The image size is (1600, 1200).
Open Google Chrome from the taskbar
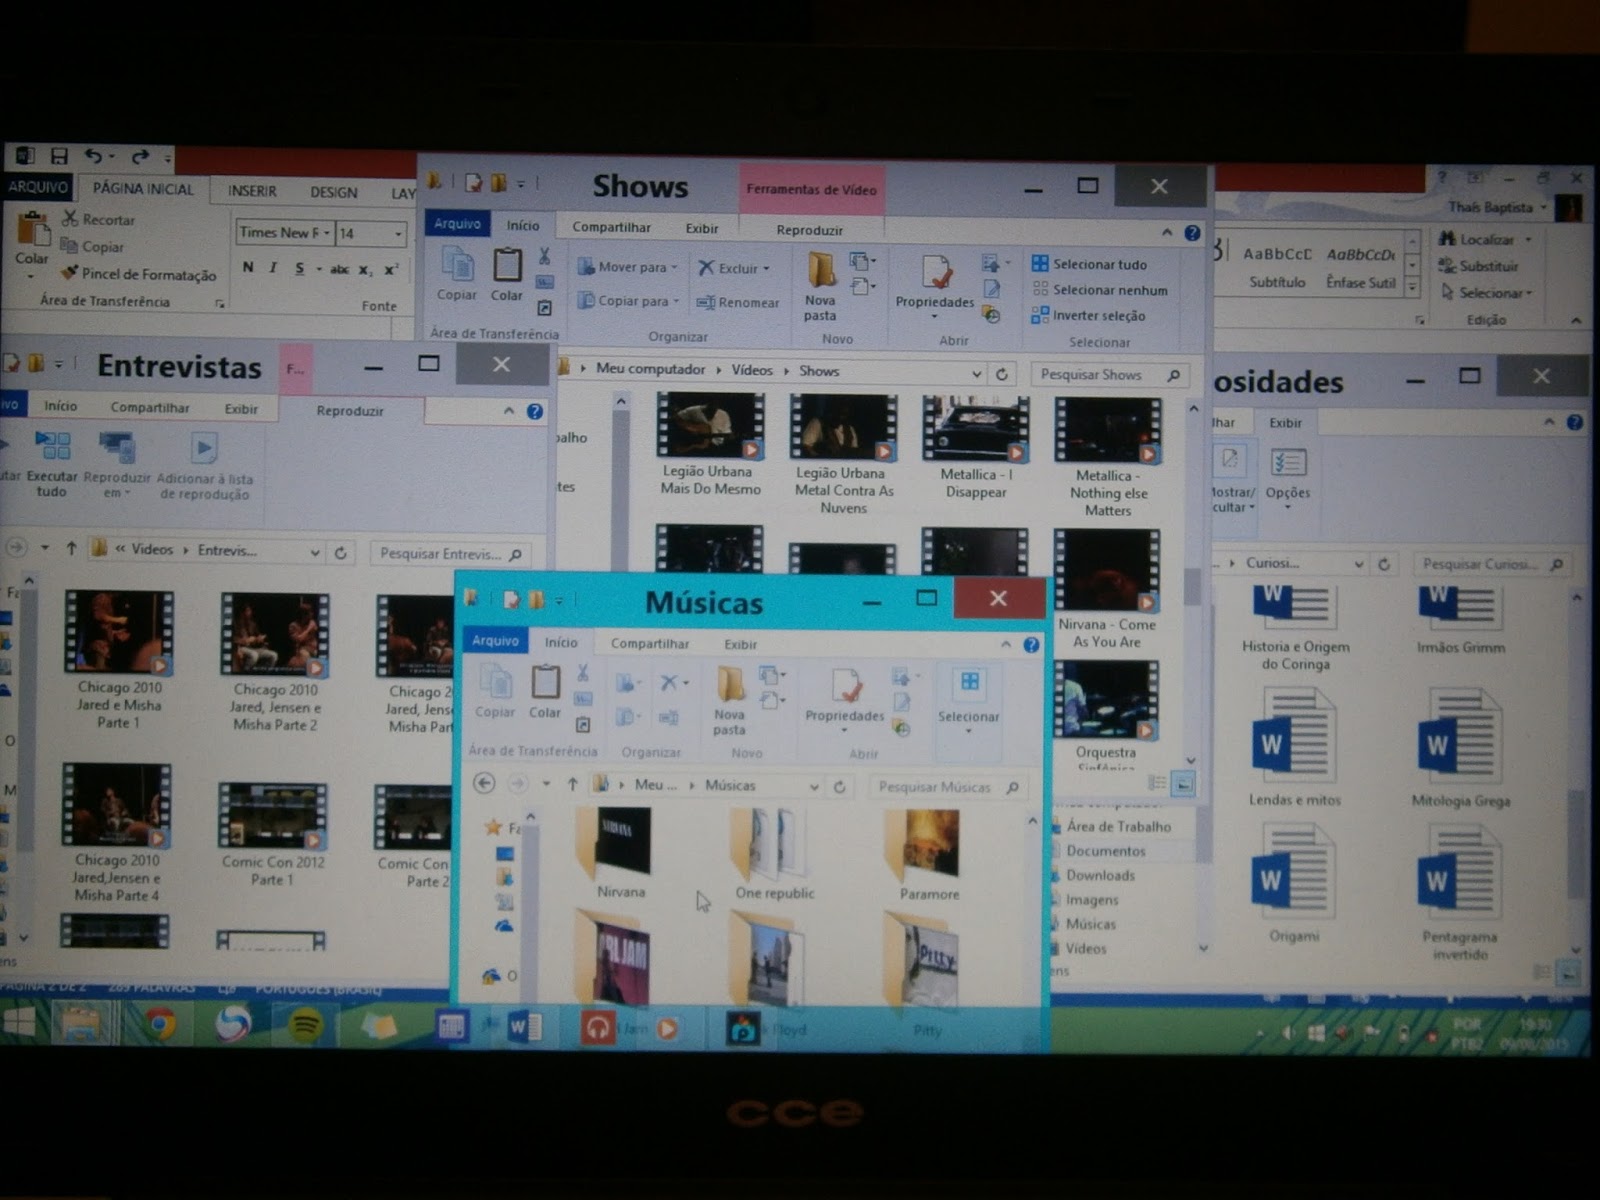[x=161, y=1024]
